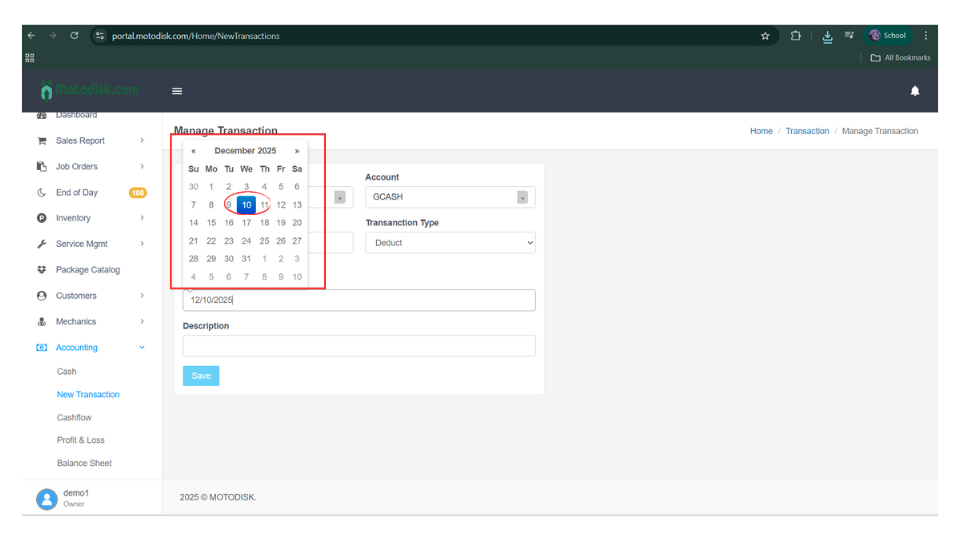This screenshot has width=960, height=540.
Task: Click the demo1 user avatar
Action: point(46,499)
